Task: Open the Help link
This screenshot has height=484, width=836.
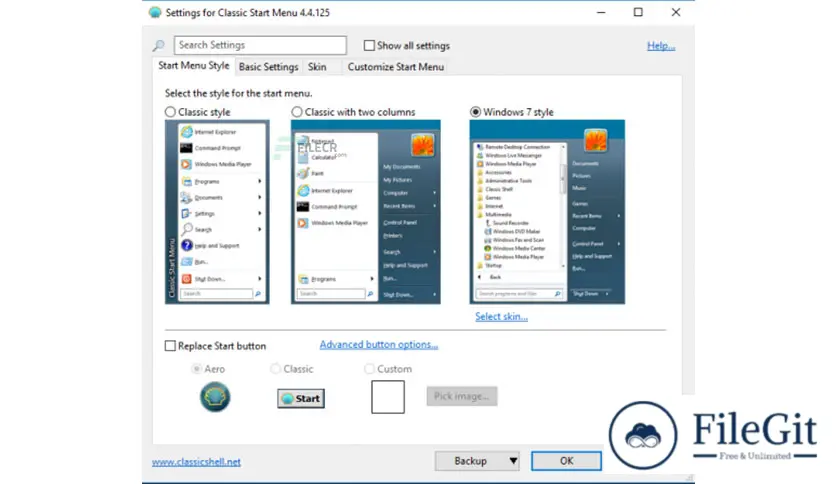Action: click(x=661, y=46)
